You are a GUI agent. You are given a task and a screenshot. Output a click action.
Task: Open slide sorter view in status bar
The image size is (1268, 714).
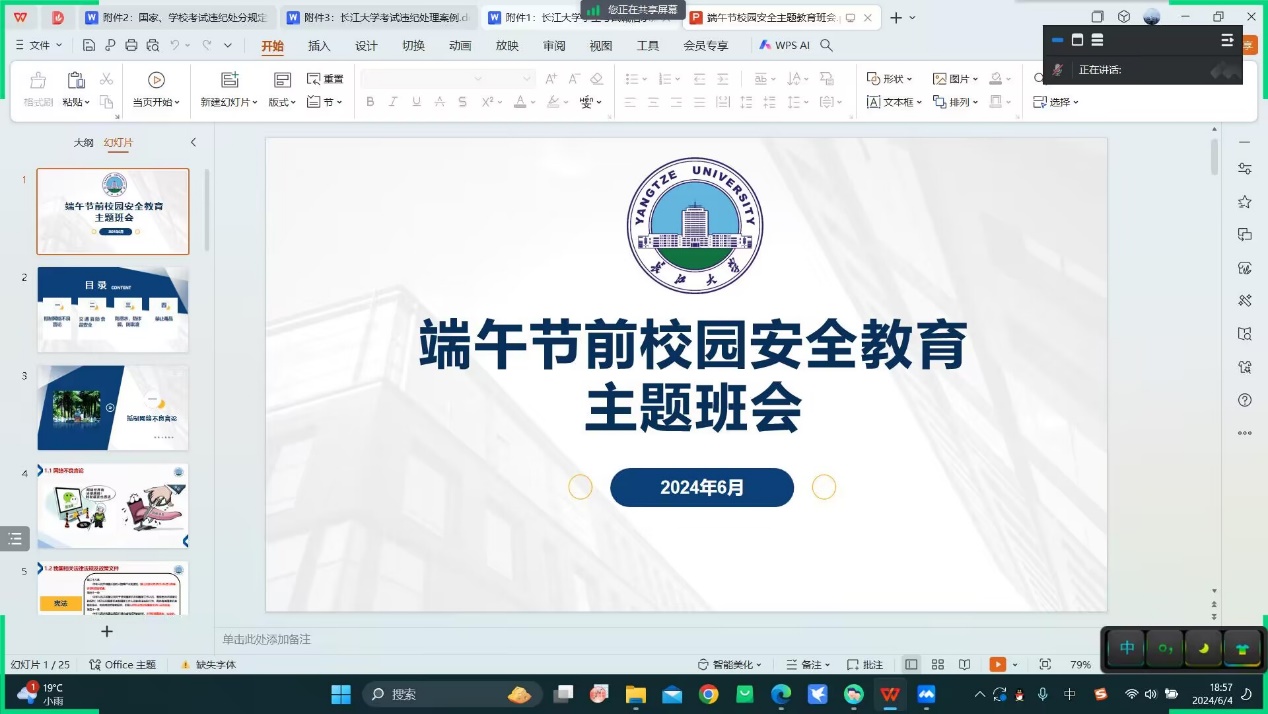pos(938,665)
